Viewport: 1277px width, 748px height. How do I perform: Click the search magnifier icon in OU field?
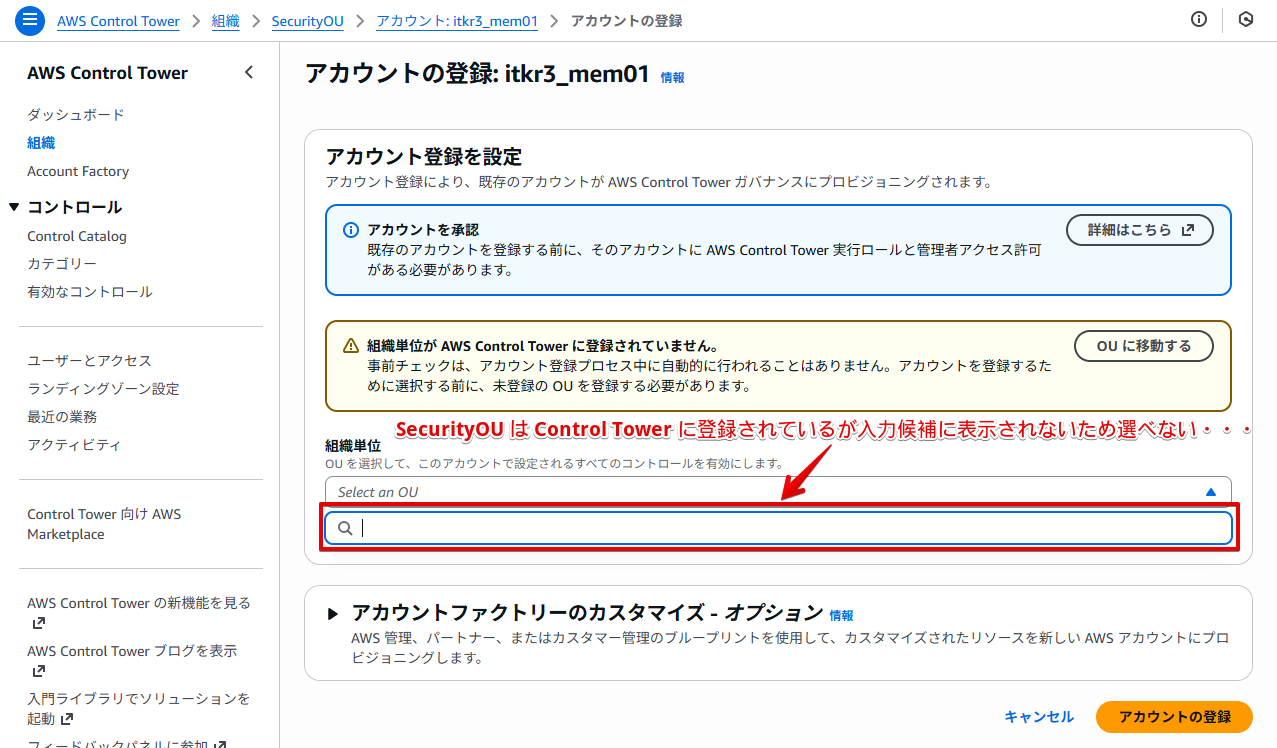(x=345, y=528)
